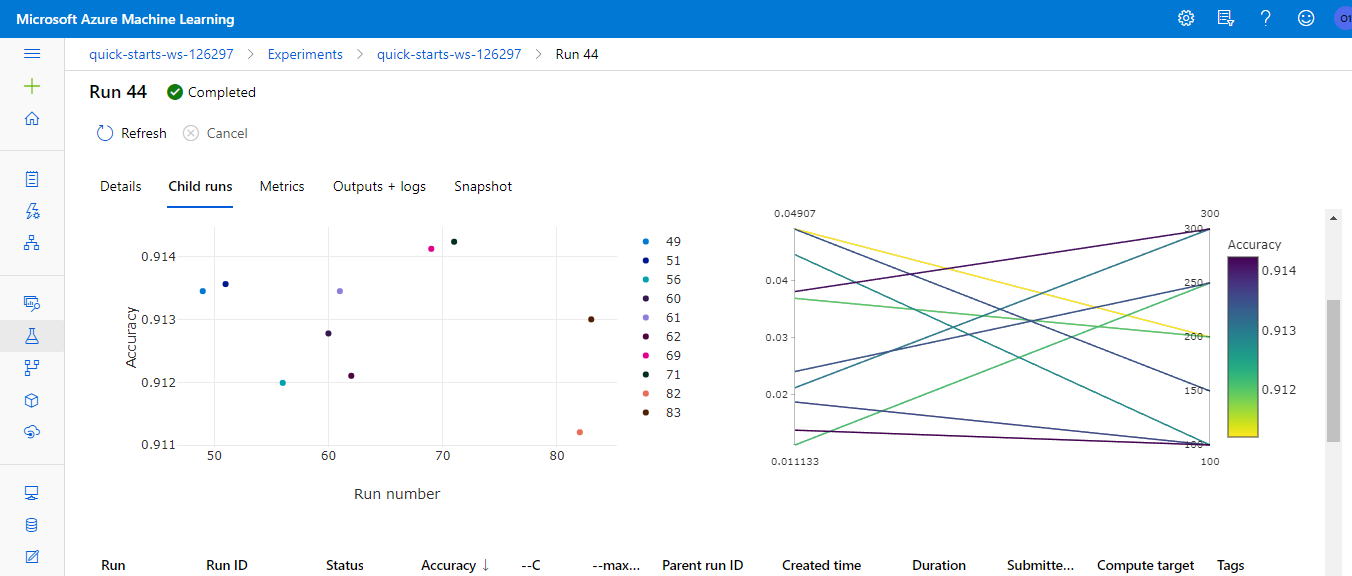Open the Home icon in the sidebar
This screenshot has height=576, width=1352.
[33, 117]
